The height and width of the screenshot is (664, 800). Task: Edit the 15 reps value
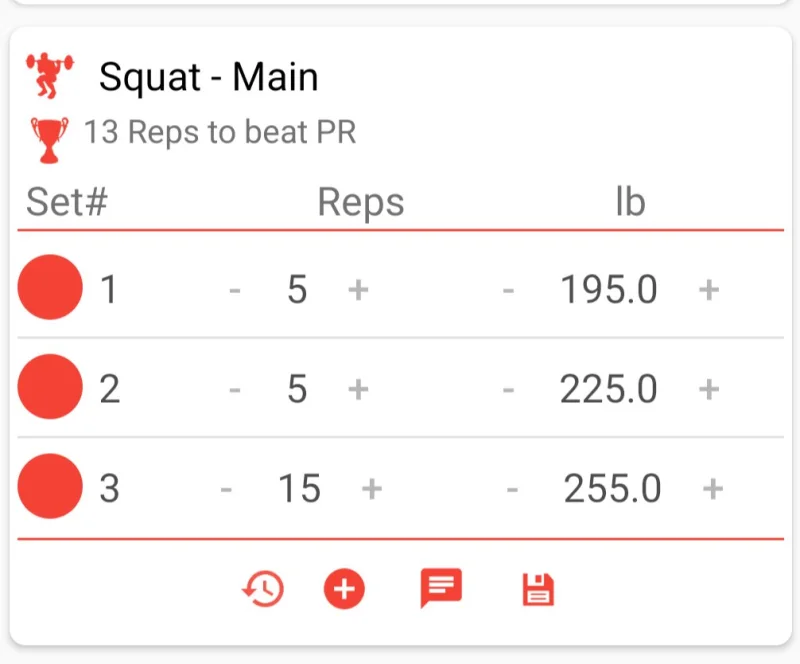(299, 488)
